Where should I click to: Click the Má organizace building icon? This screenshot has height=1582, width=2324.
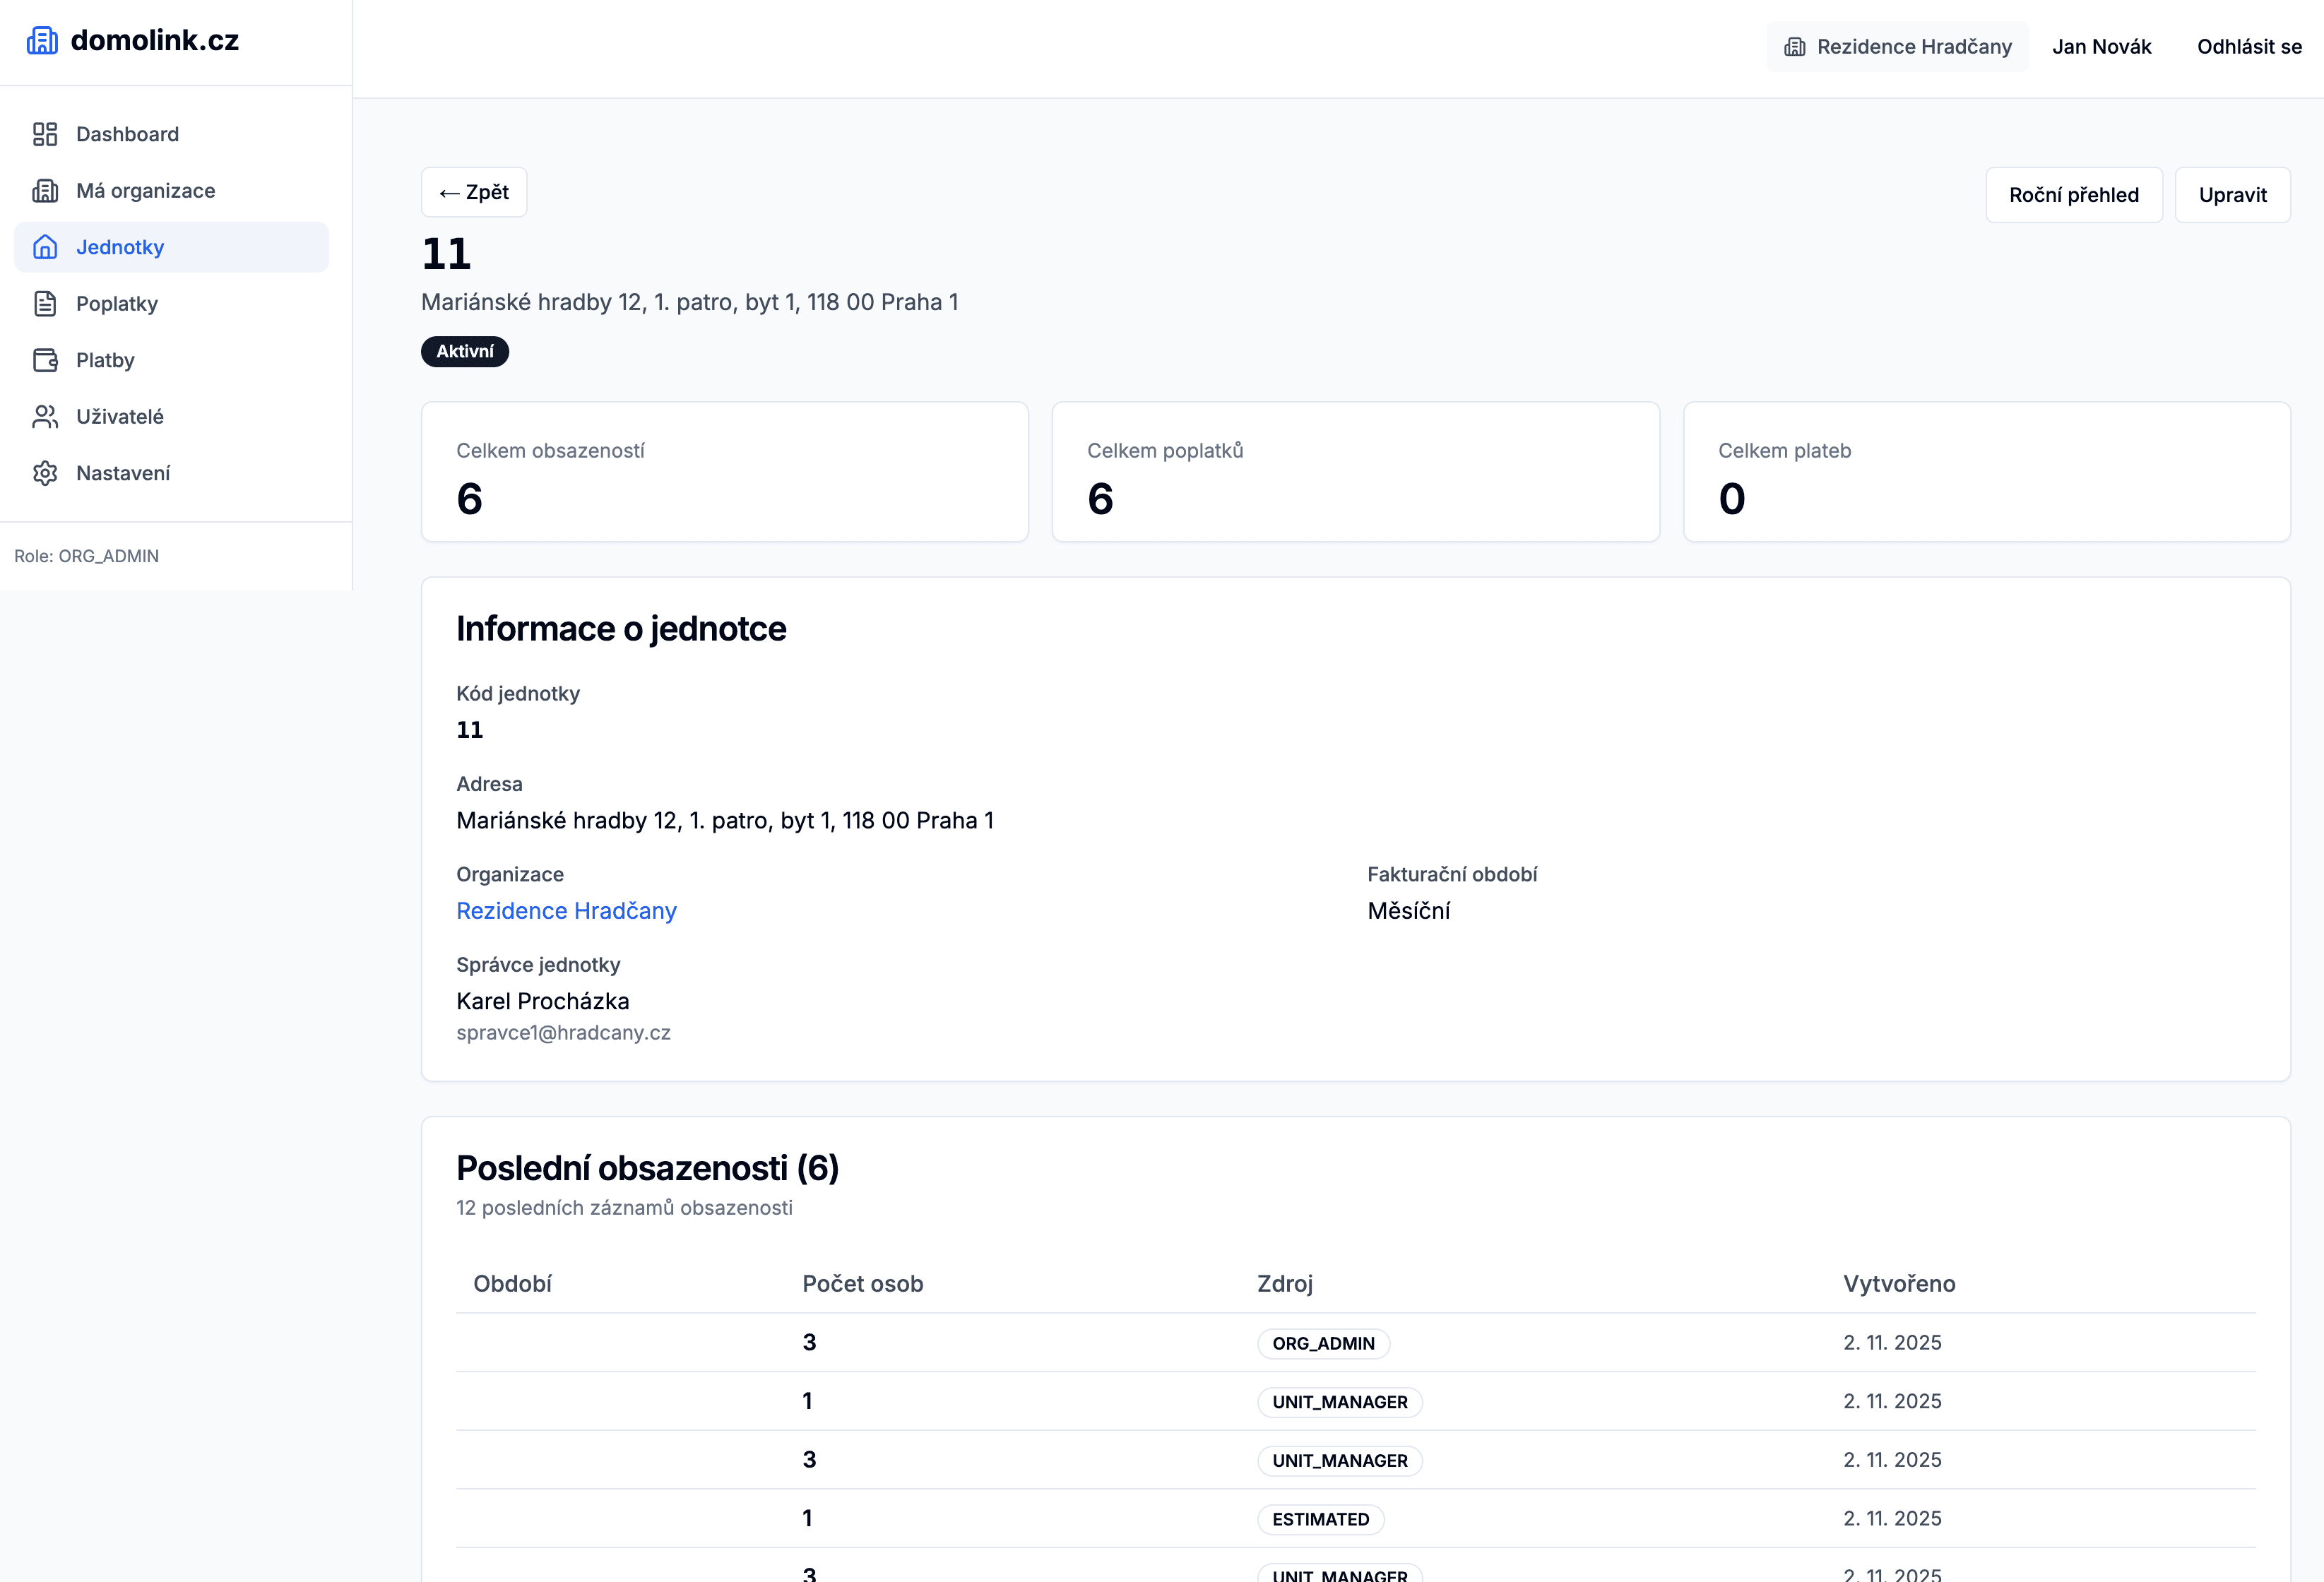(45, 191)
